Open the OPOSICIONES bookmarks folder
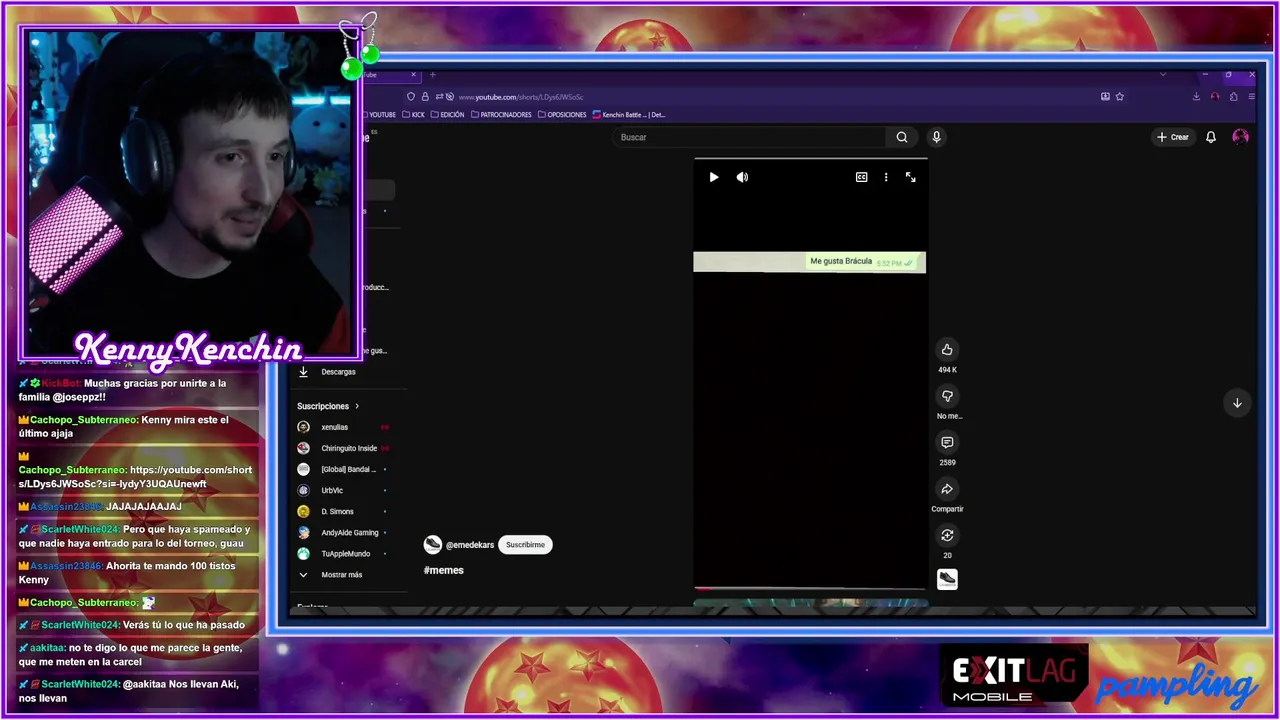 point(562,115)
